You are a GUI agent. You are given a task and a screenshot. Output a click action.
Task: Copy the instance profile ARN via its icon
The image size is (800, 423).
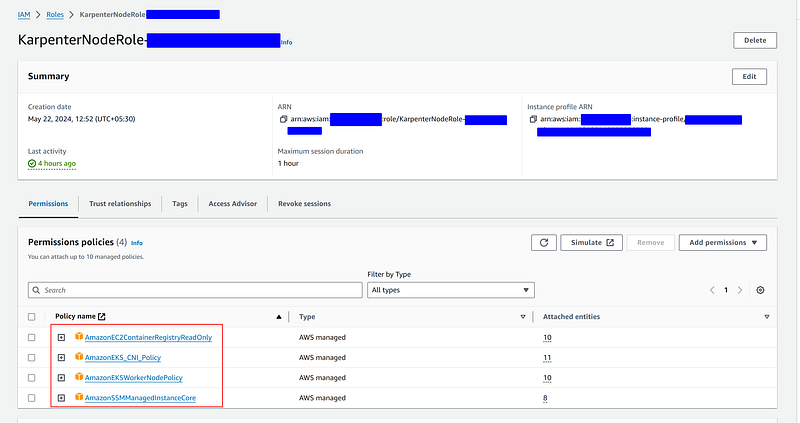[533, 119]
